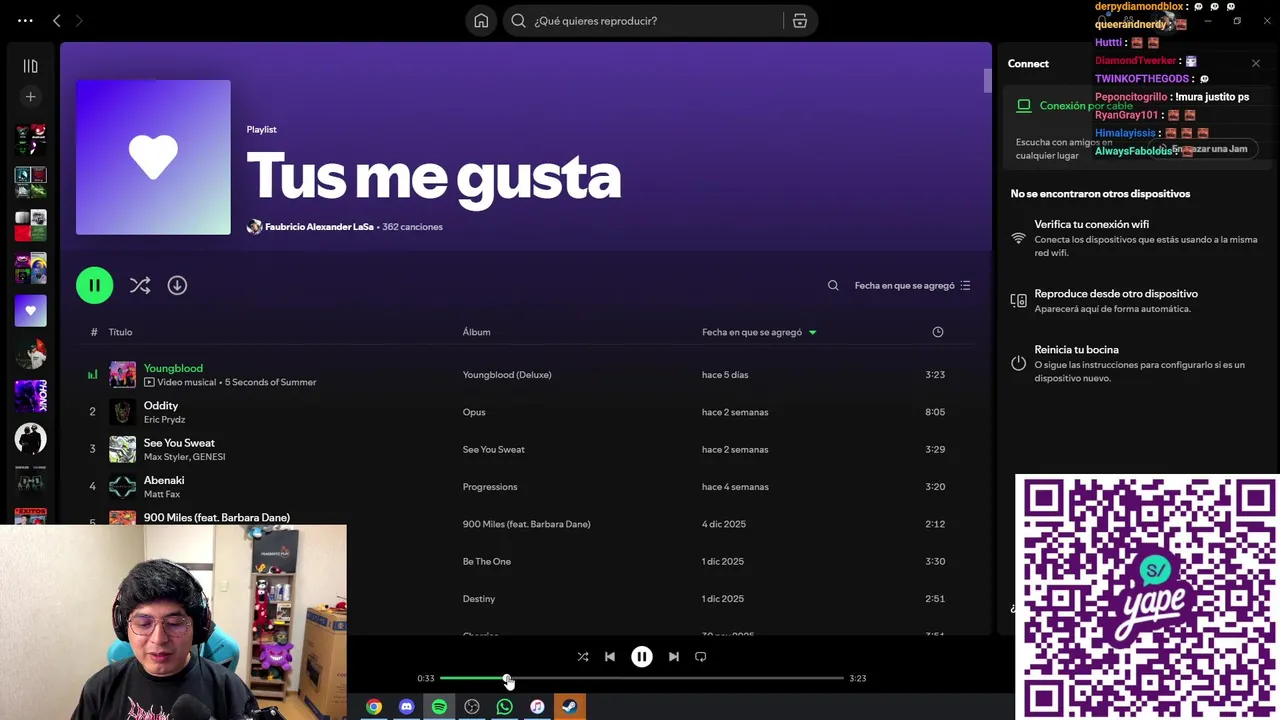Open album Progressions
This screenshot has width=1280, height=720.
pyautogui.click(x=490, y=487)
